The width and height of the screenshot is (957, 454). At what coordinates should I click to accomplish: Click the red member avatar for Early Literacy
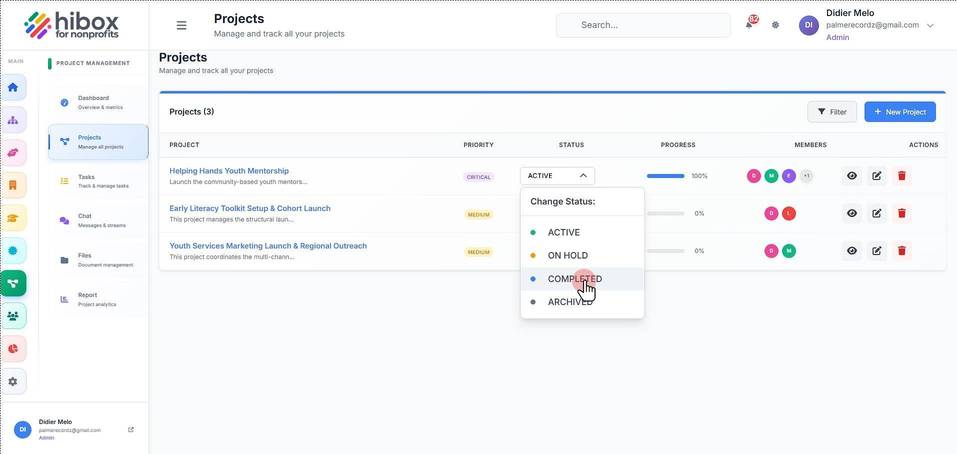(789, 214)
